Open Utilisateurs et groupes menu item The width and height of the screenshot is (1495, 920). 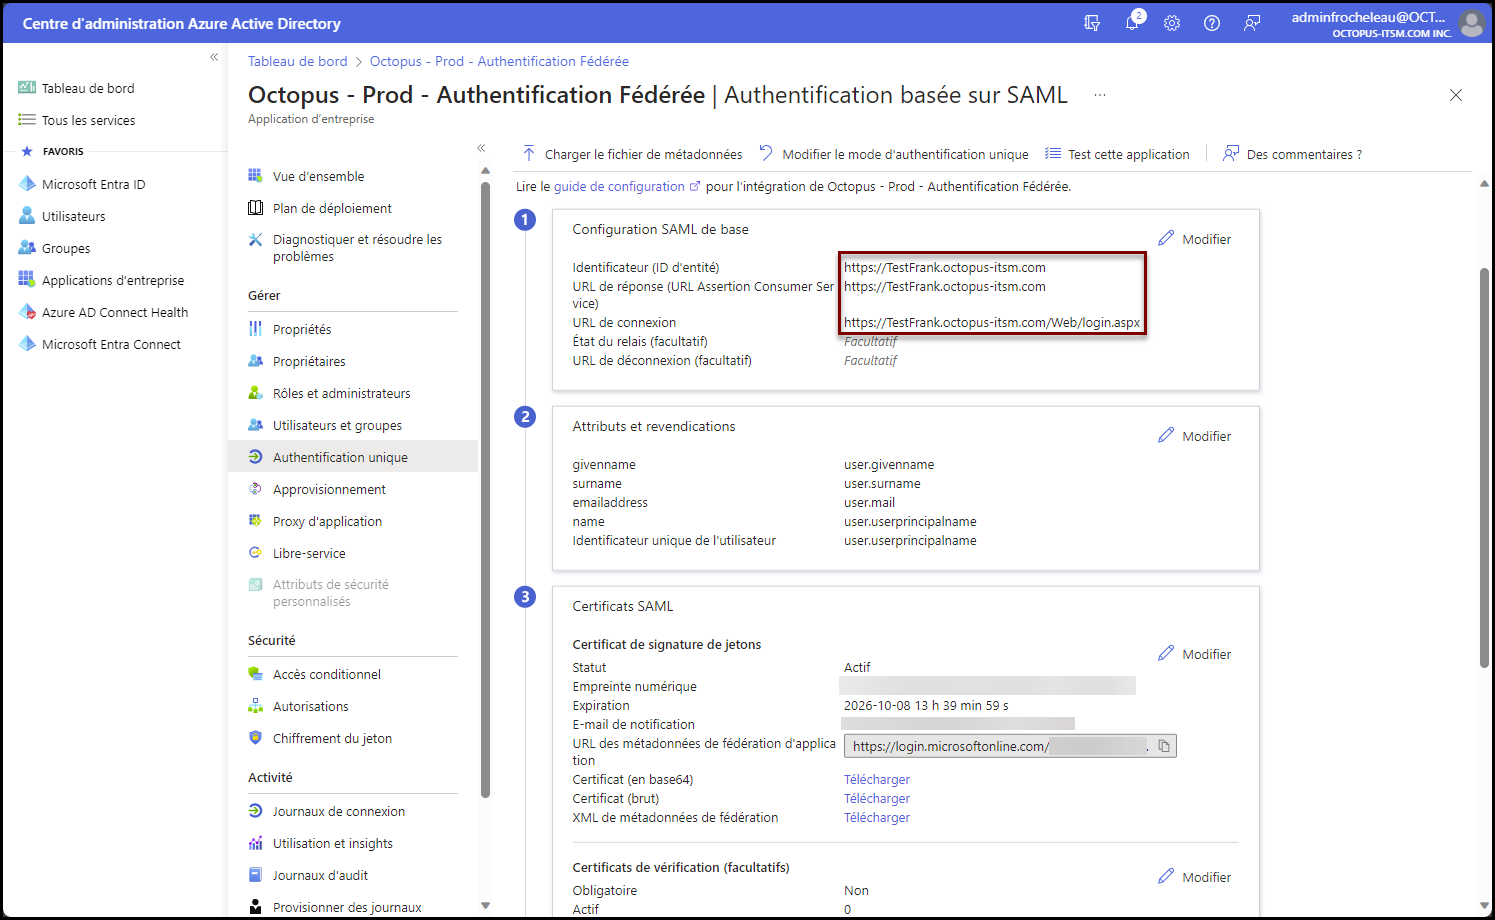coord(337,425)
